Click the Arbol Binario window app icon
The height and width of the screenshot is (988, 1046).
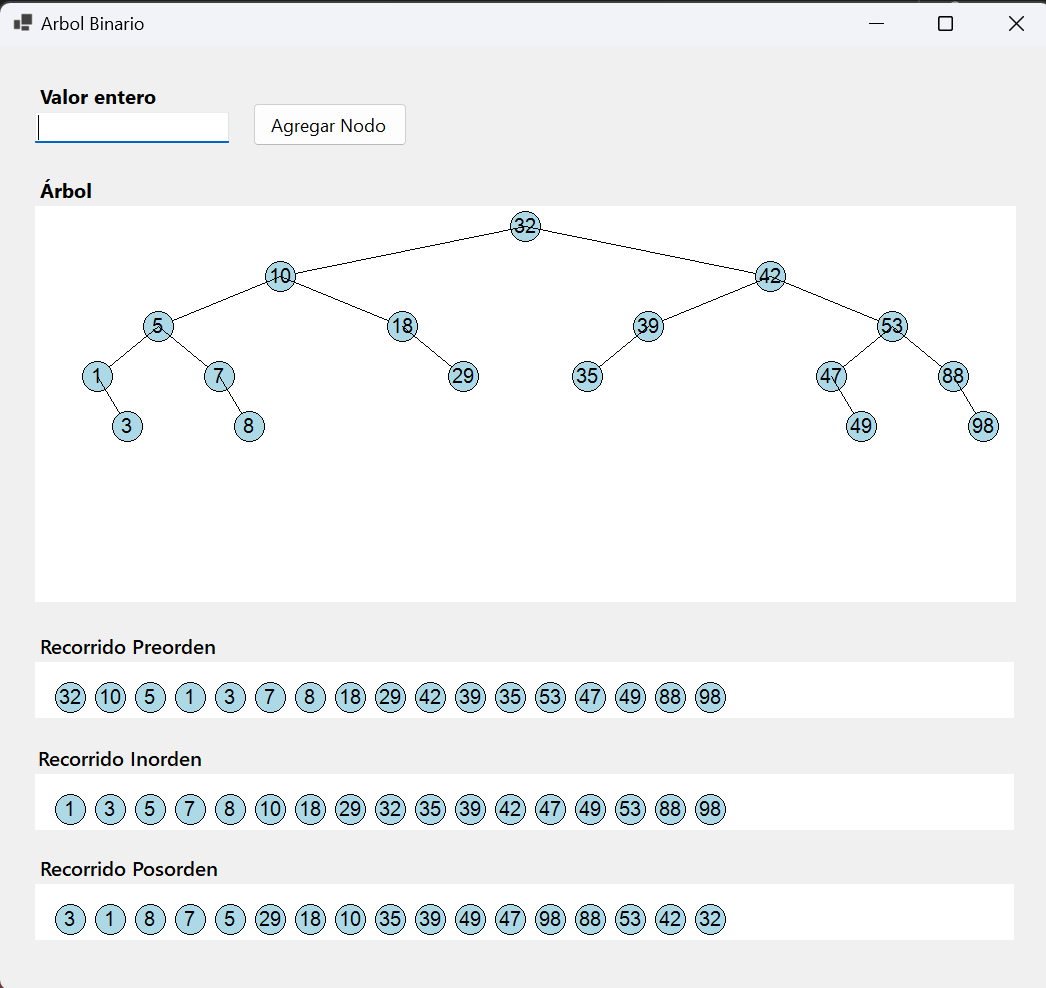click(22, 23)
